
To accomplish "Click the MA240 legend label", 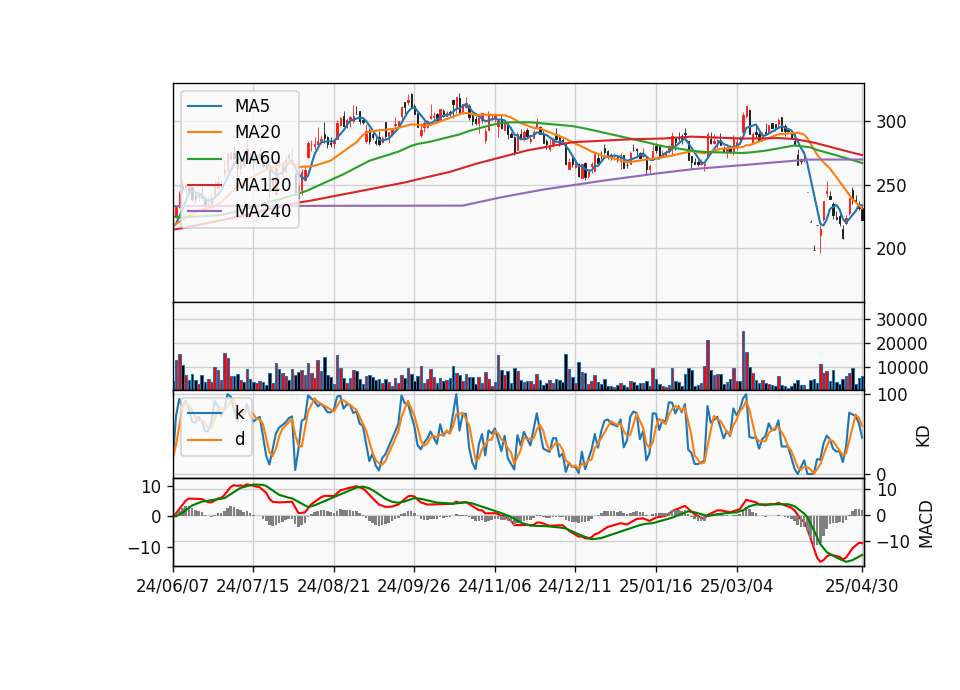I will click(263, 211).
